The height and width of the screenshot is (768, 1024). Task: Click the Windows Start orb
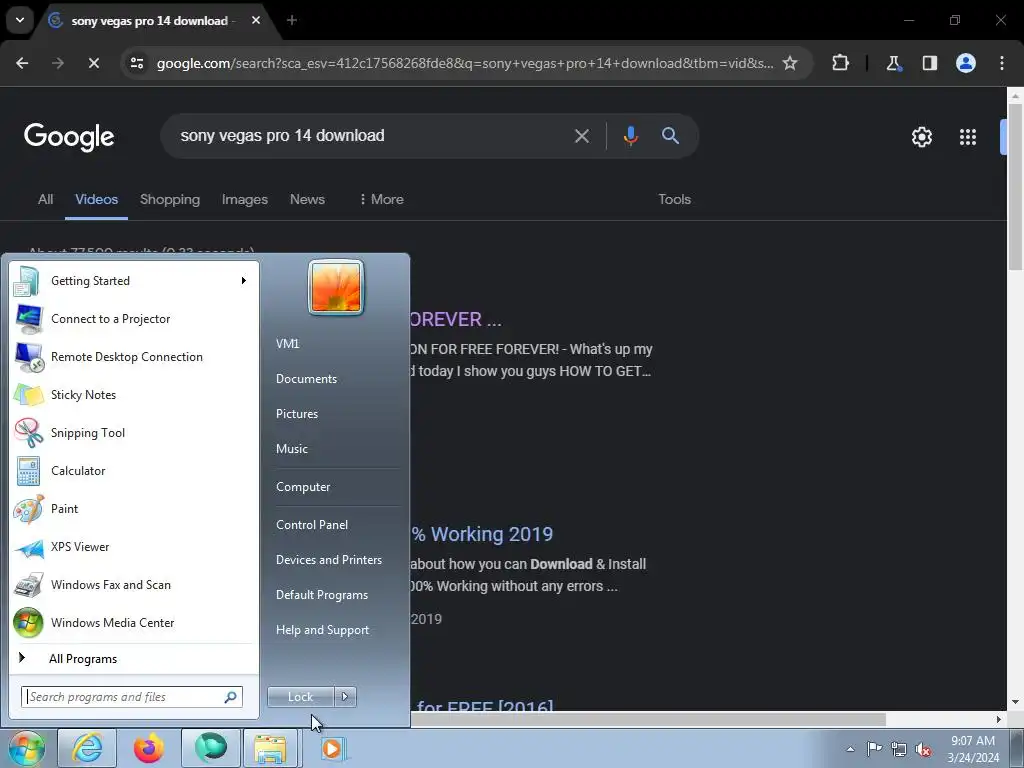point(26,748)
